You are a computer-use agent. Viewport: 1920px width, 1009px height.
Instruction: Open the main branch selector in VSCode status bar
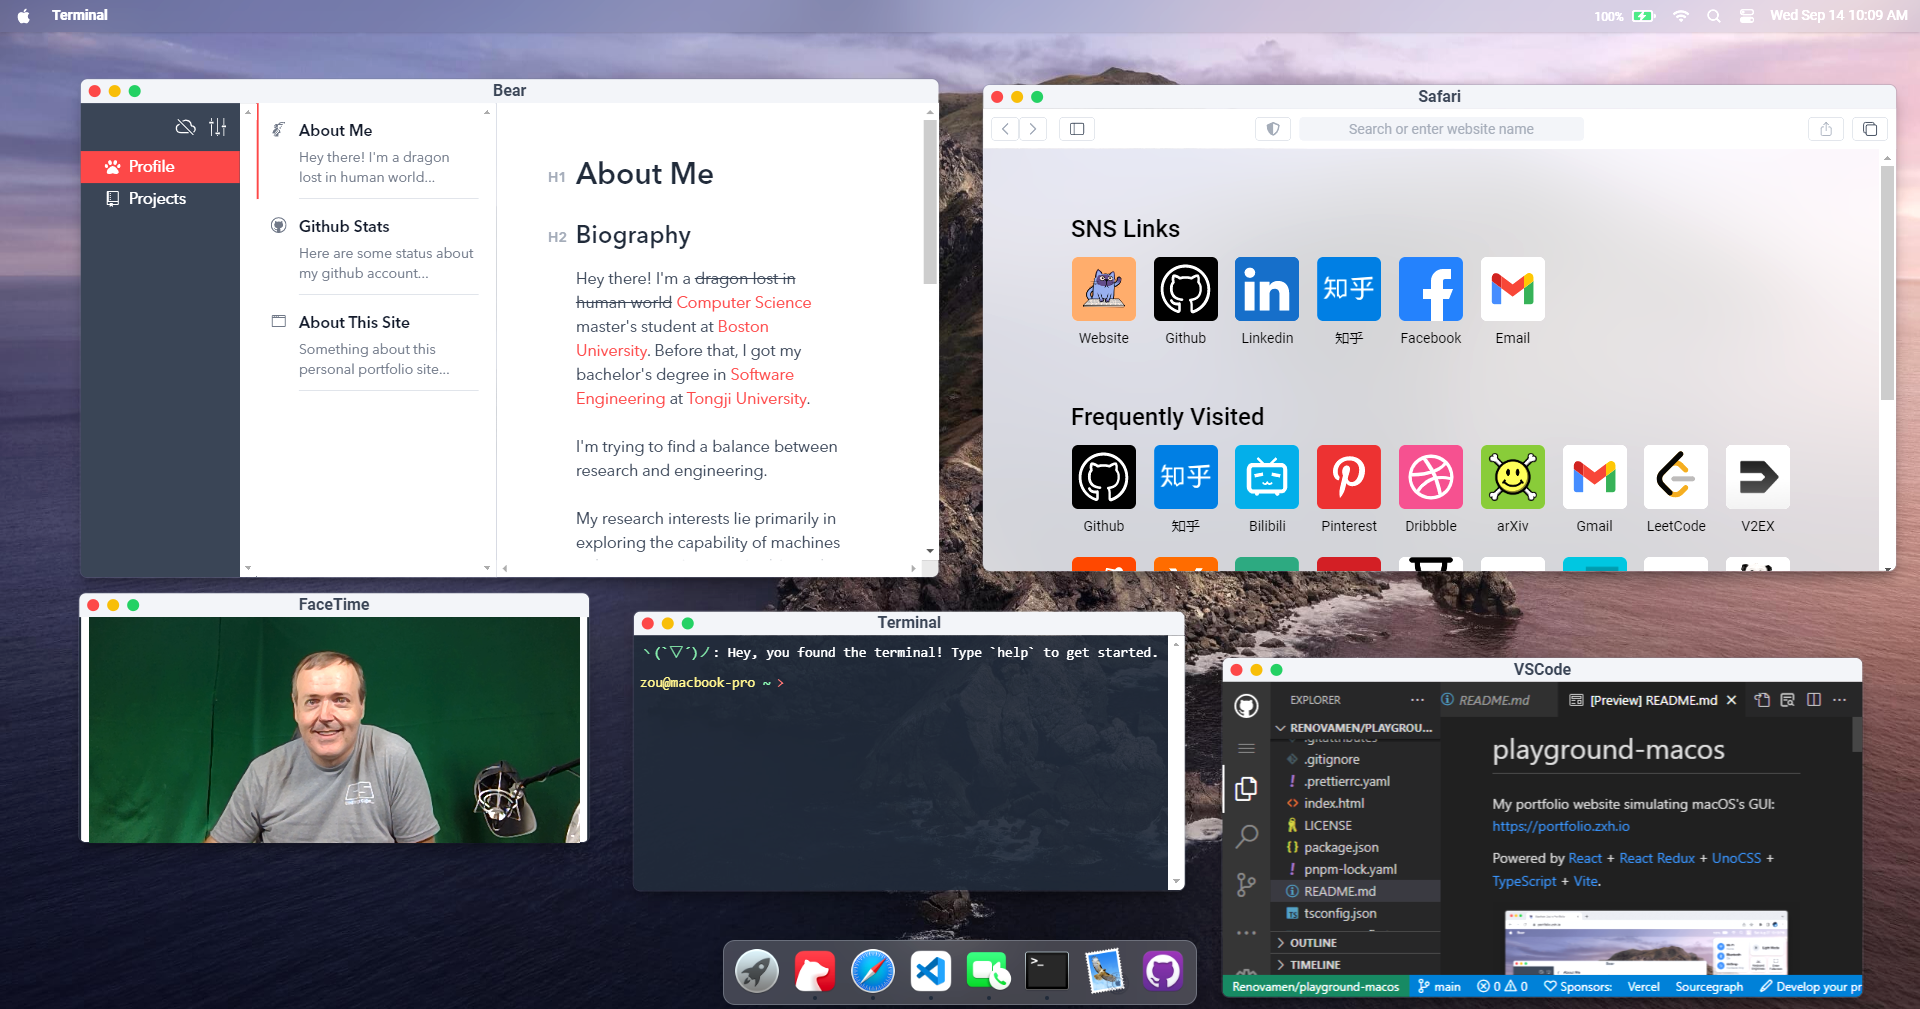(x=1439, y=987)
